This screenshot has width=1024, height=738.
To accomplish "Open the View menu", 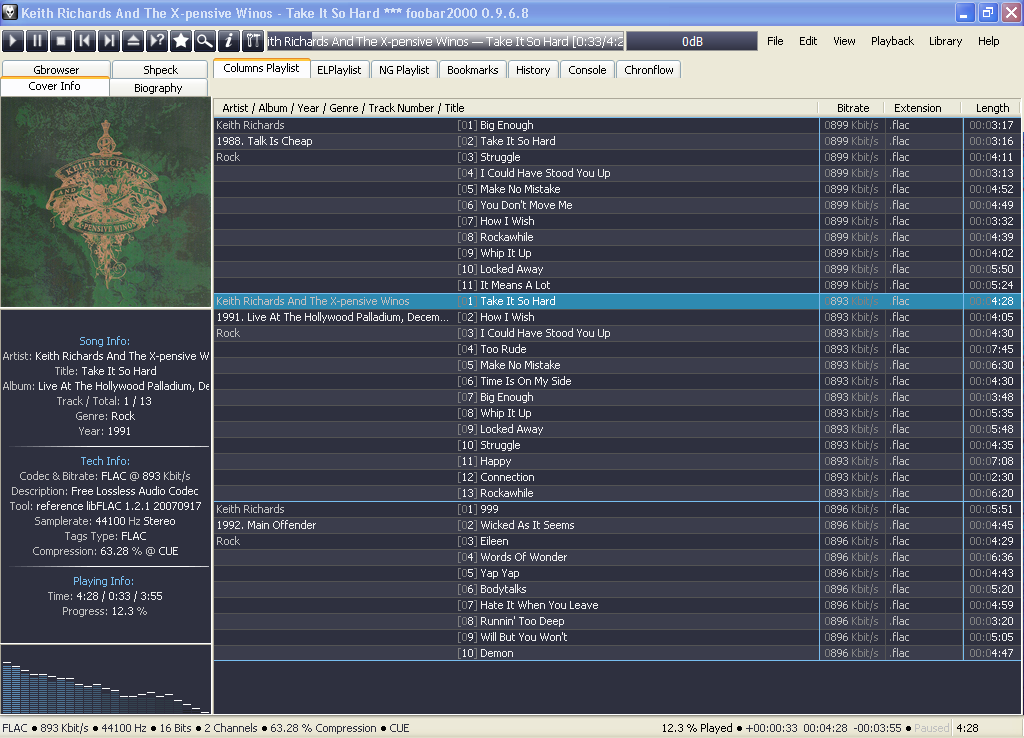I will point(844,41).
